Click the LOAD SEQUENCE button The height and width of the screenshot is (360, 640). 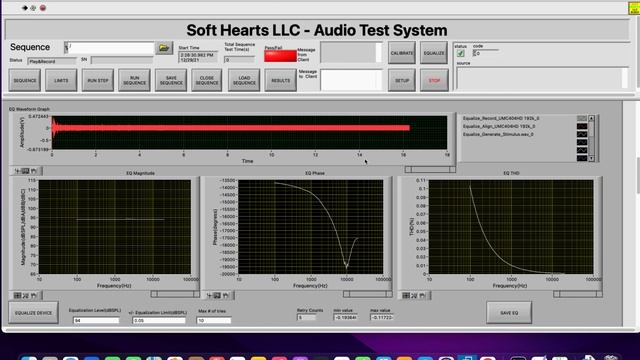(244, 80)
